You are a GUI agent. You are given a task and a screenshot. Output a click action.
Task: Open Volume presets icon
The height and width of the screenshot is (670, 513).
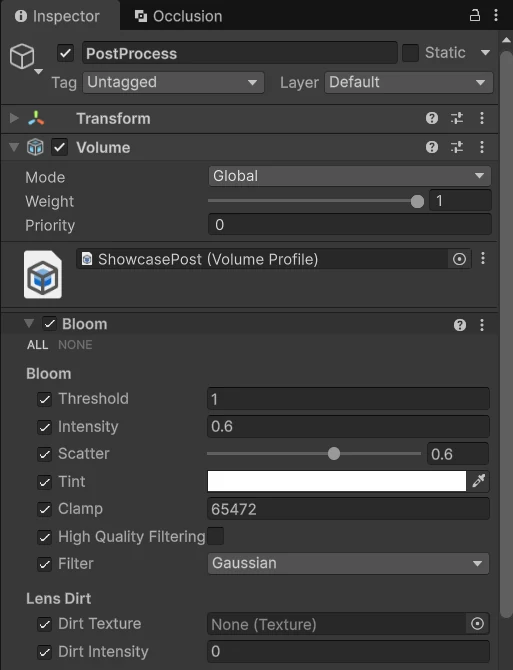point(457,147)
